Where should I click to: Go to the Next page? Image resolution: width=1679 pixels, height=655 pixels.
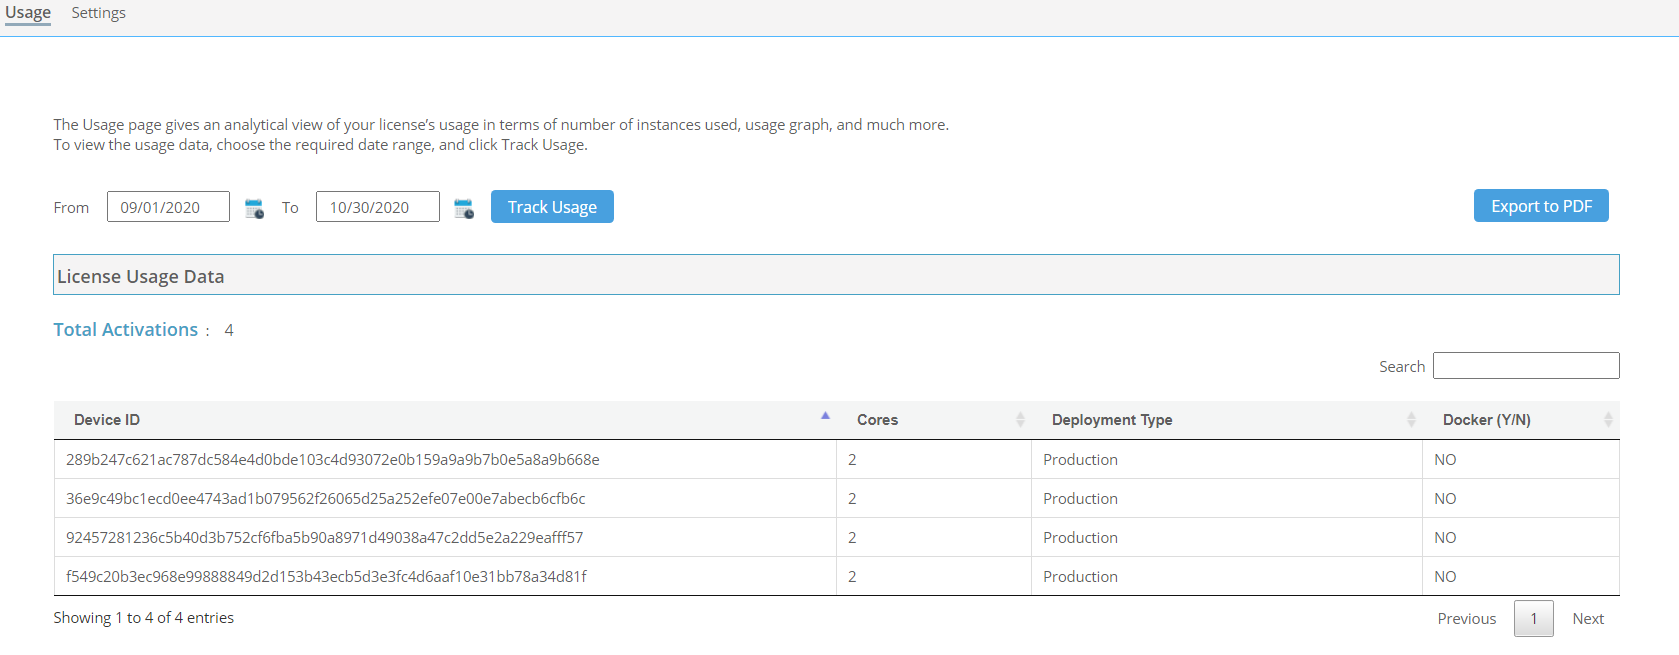tap(1588, 619)
